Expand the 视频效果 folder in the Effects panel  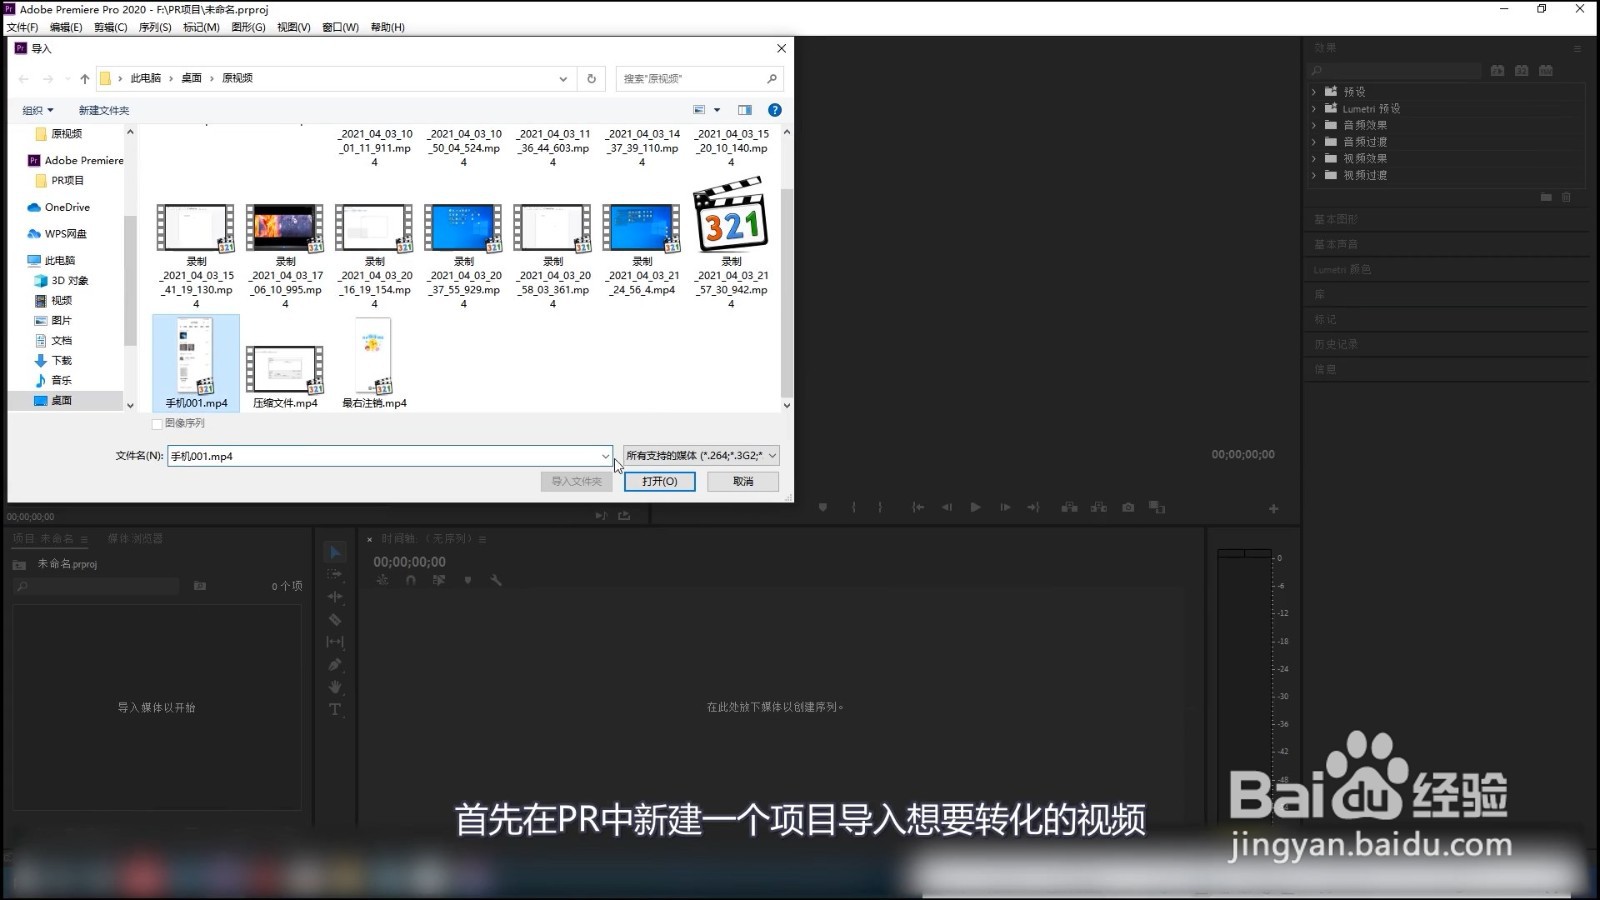[1313, 158]
